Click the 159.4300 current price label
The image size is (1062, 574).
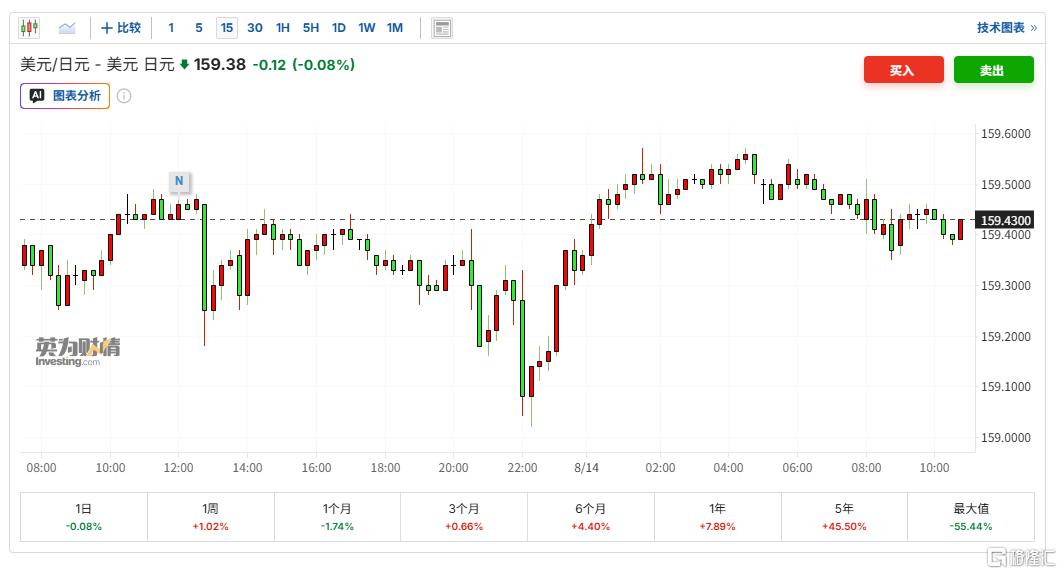1004,220
